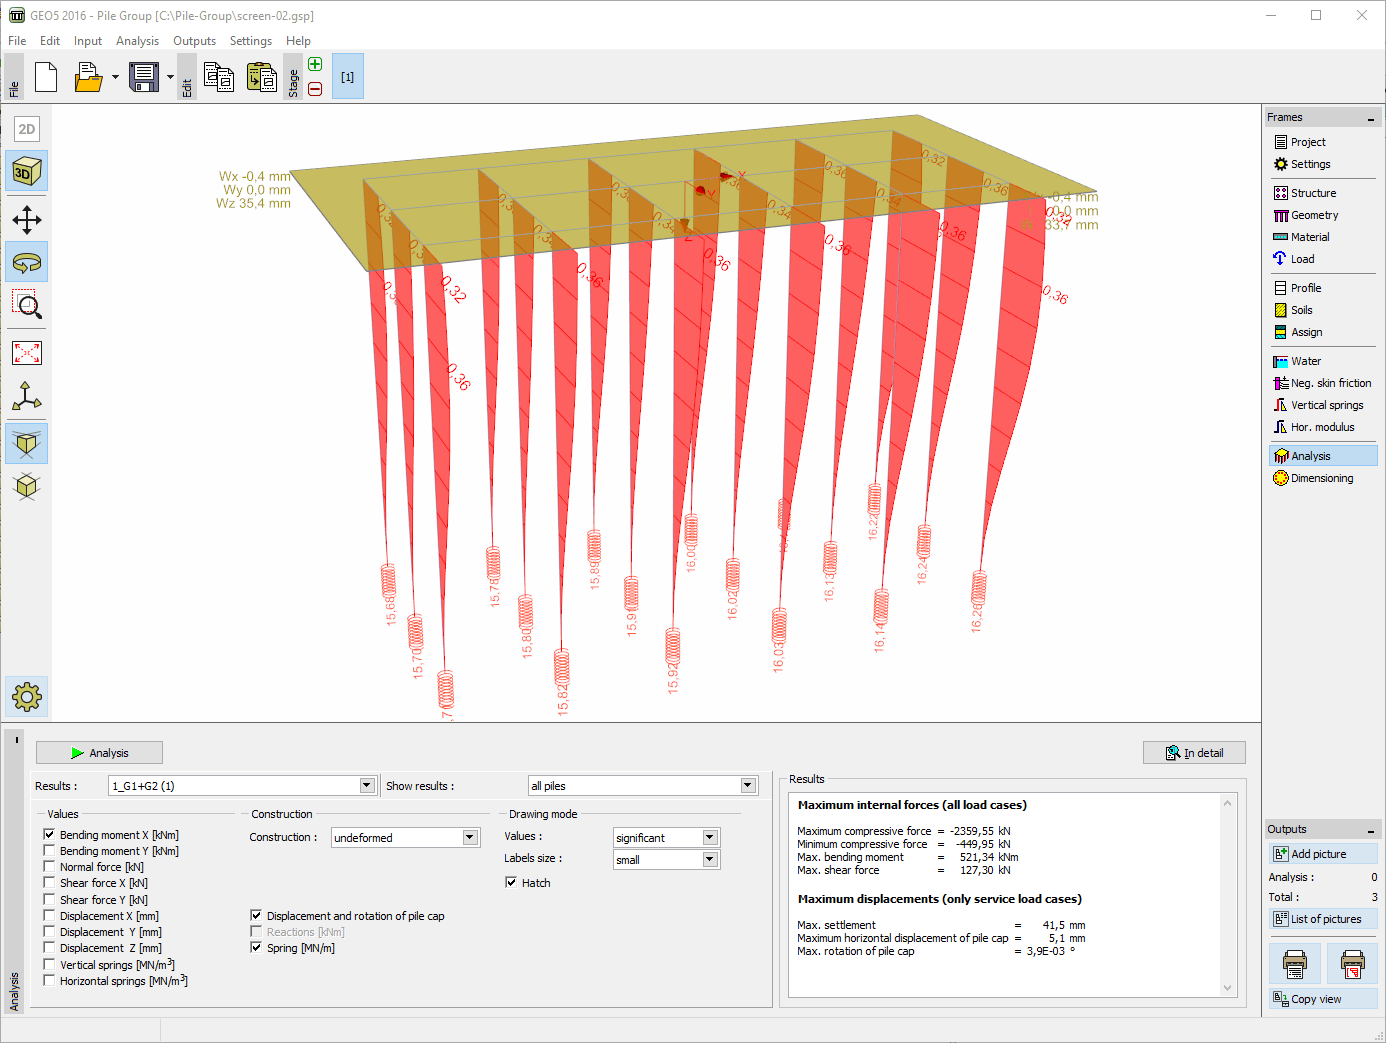Add a new construction stage
1386x1043 pixels.
(315, 65)
